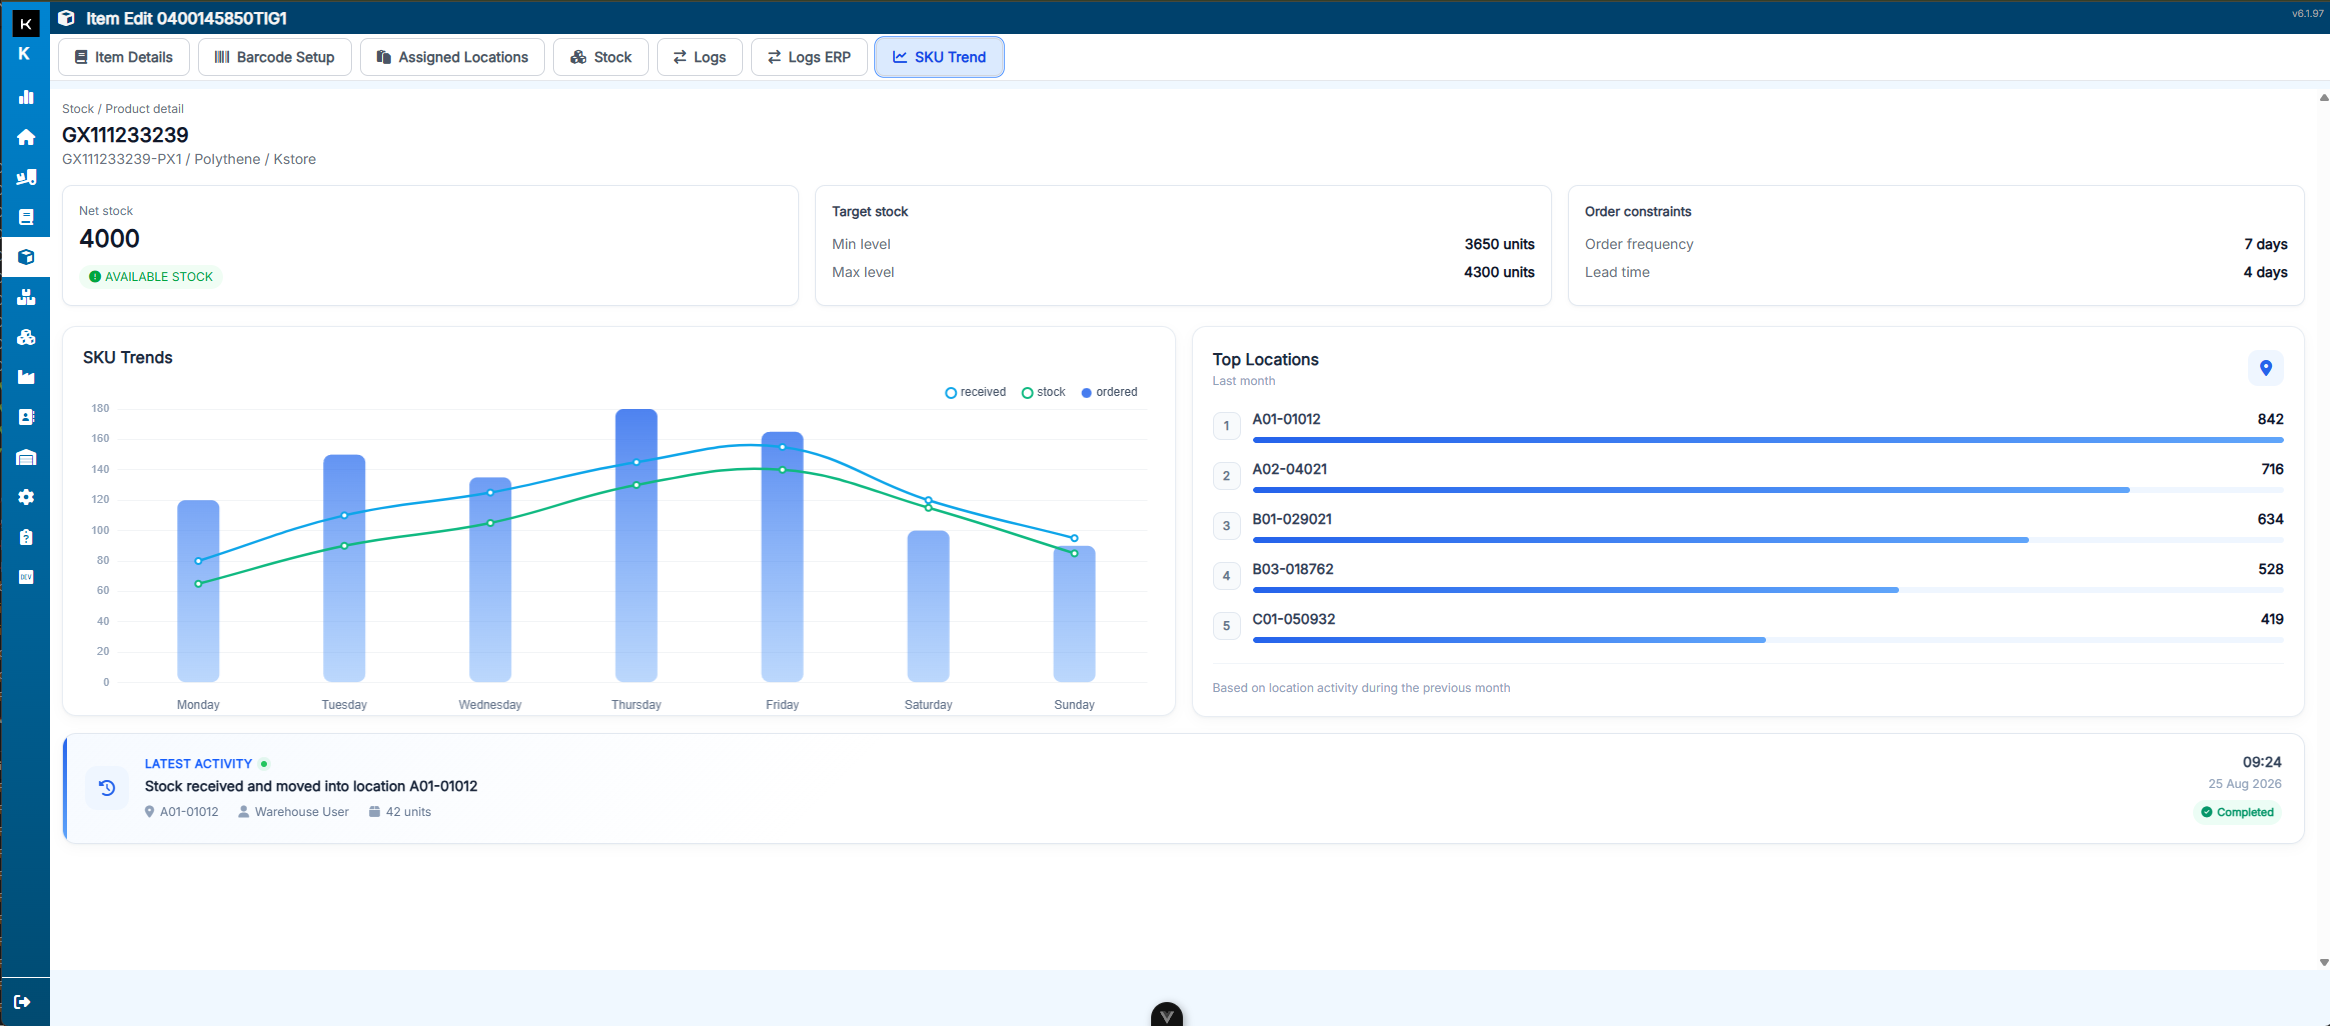Open the factory sidebar icon
This screenshot has width=2330, height=1026.
coord(26,377)
